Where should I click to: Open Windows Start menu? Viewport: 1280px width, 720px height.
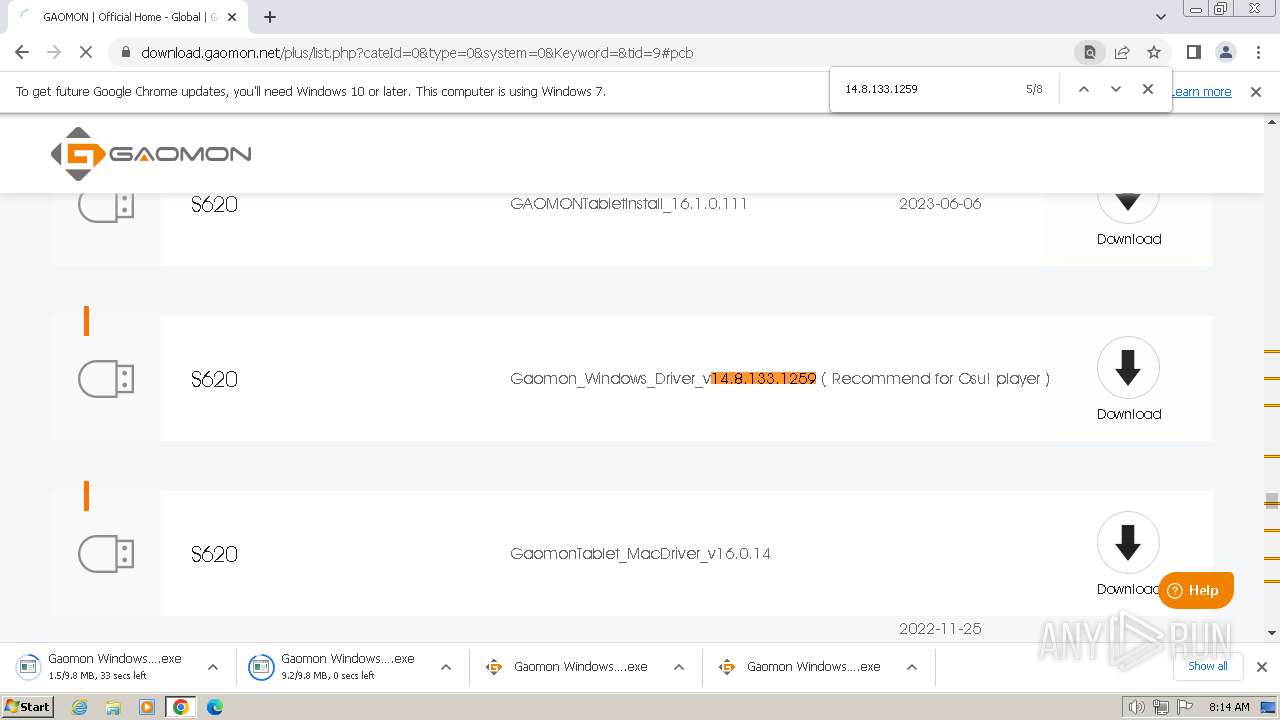(x=28, y=707)
